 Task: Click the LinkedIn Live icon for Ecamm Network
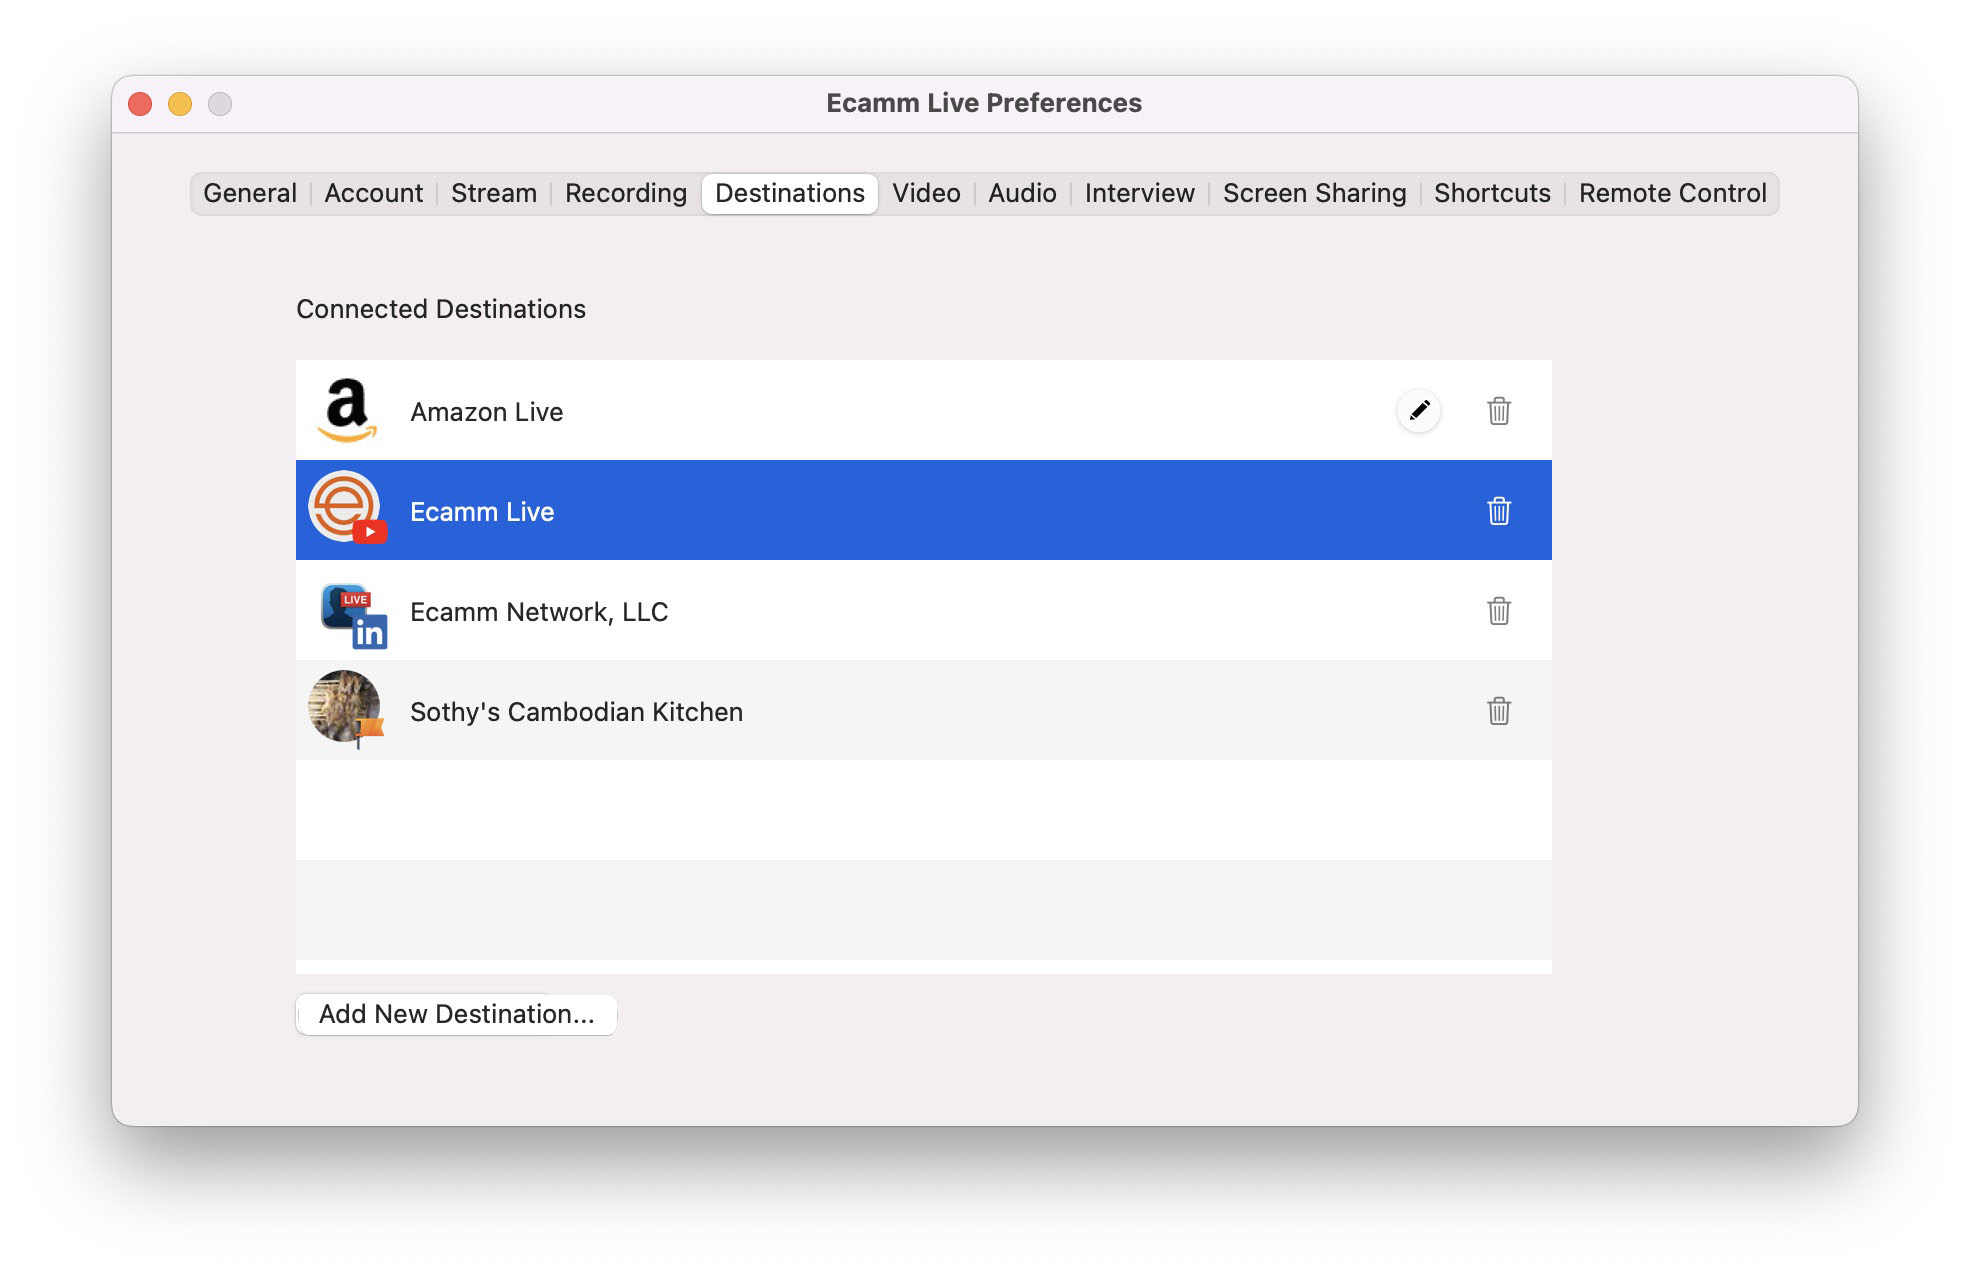(x=353, y=616)
